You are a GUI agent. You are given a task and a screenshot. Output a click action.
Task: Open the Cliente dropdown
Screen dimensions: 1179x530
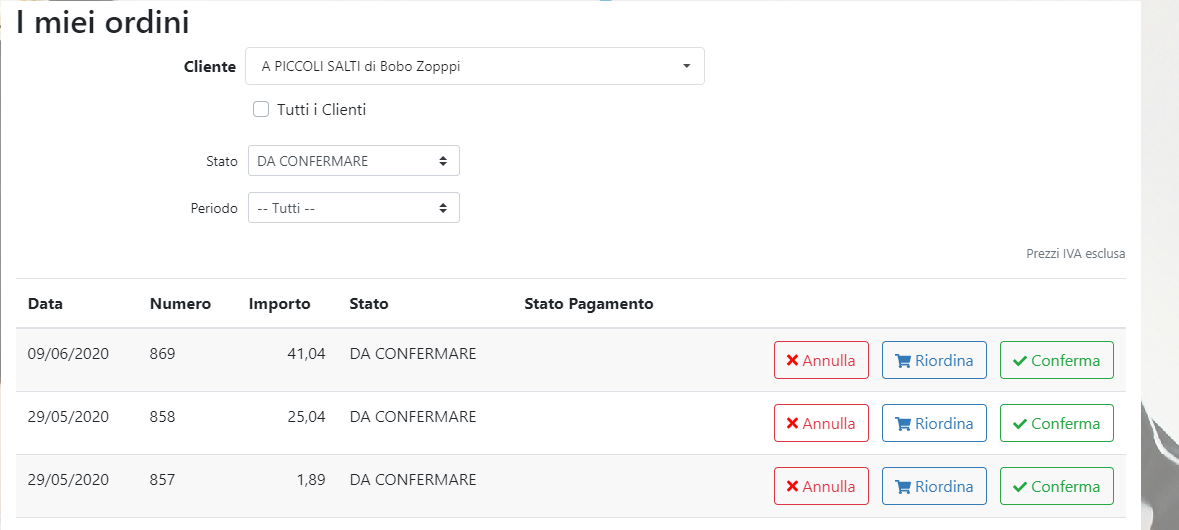point(475,67)
